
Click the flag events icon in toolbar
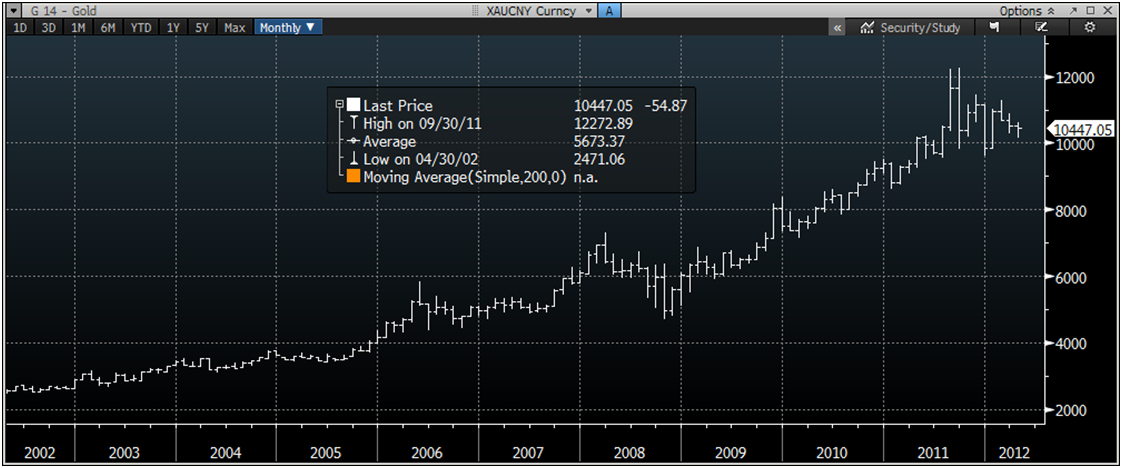(991, 28)
